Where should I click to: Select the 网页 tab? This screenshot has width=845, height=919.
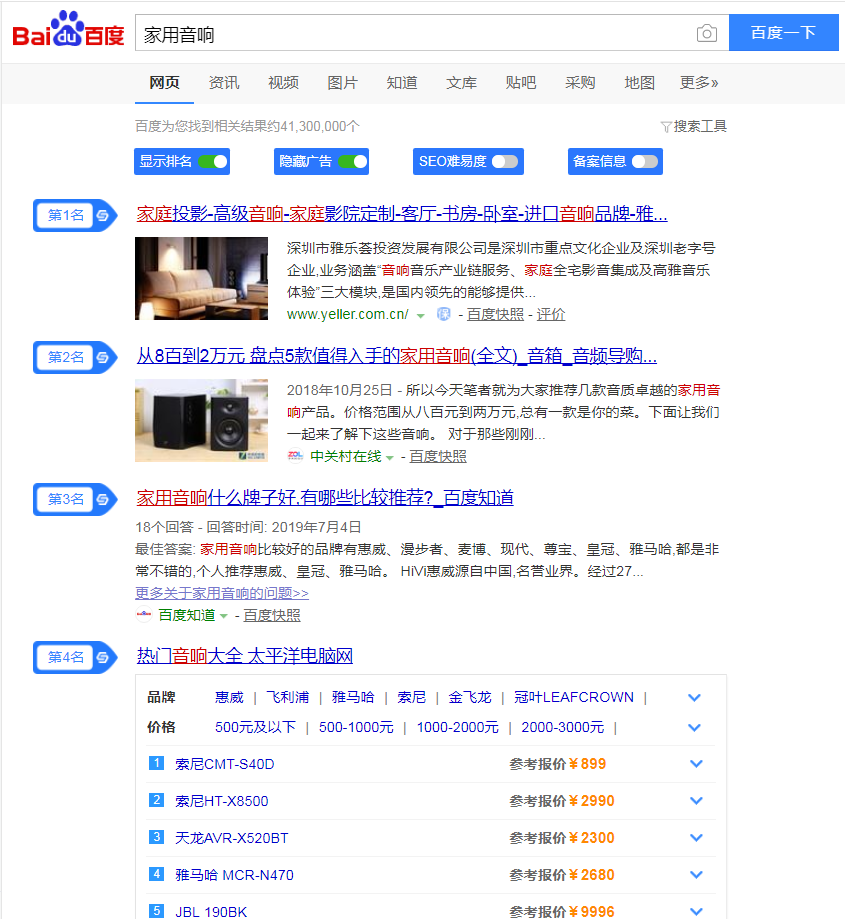click(x=164, y=83)
